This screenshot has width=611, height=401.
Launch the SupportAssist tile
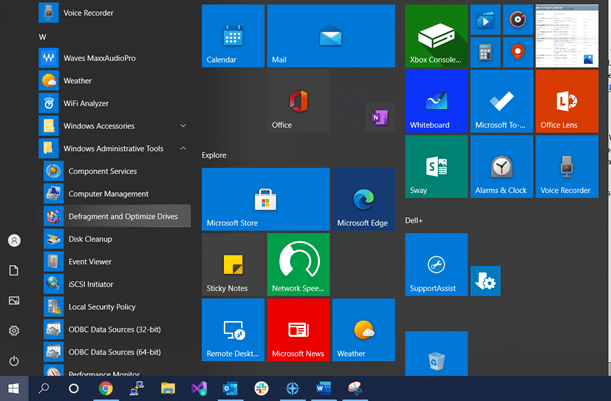436,265
